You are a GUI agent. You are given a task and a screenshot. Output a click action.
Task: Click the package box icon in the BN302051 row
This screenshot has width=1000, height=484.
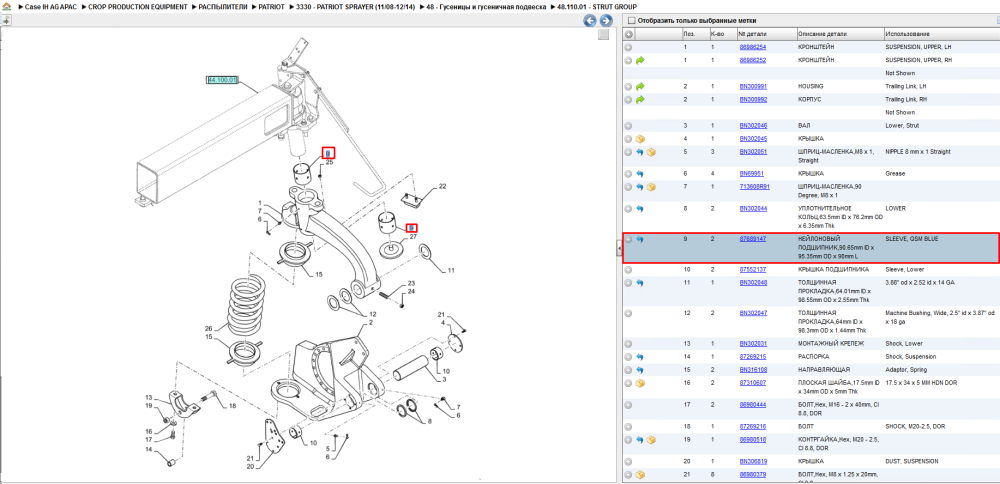pos(651,152)
